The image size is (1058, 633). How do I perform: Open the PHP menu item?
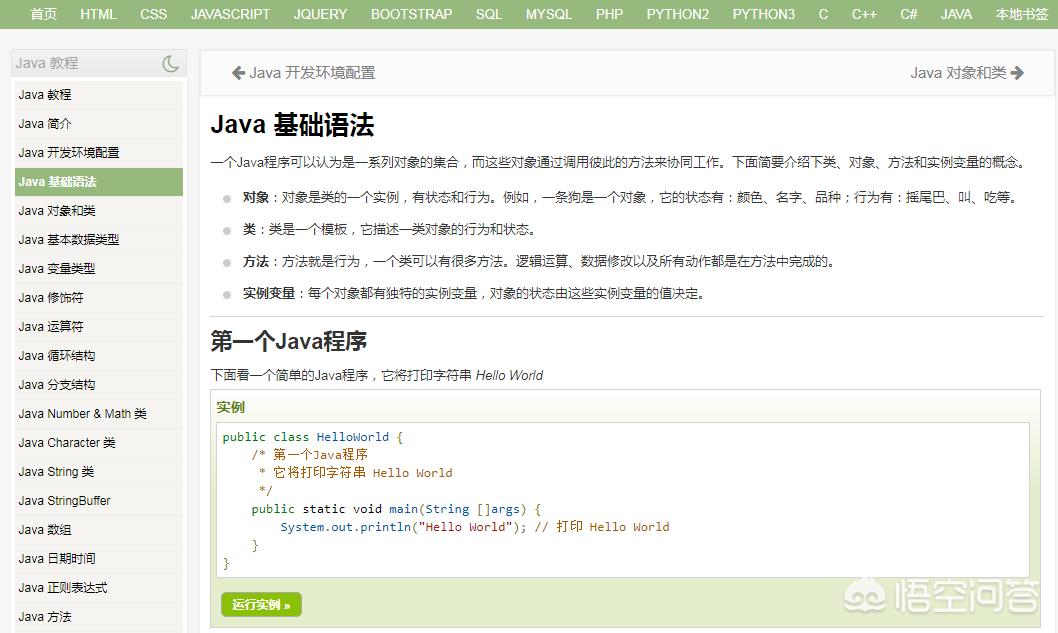pos(609,14)
